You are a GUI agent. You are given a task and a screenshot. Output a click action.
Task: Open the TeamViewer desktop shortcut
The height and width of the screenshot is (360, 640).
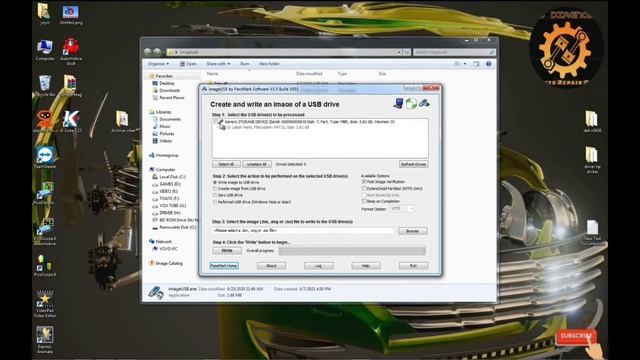pyautogui.click(x=45, y=158)
